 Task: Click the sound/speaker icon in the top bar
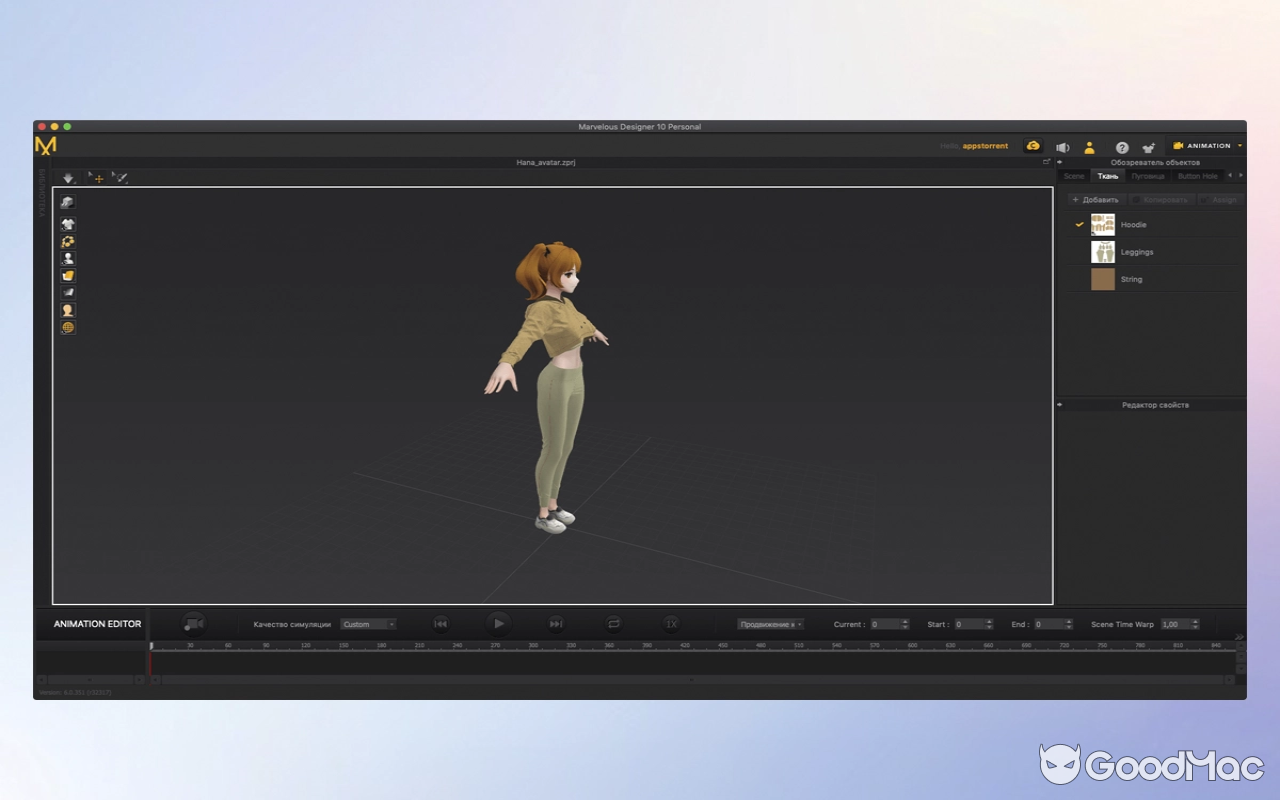[1062, 146]
